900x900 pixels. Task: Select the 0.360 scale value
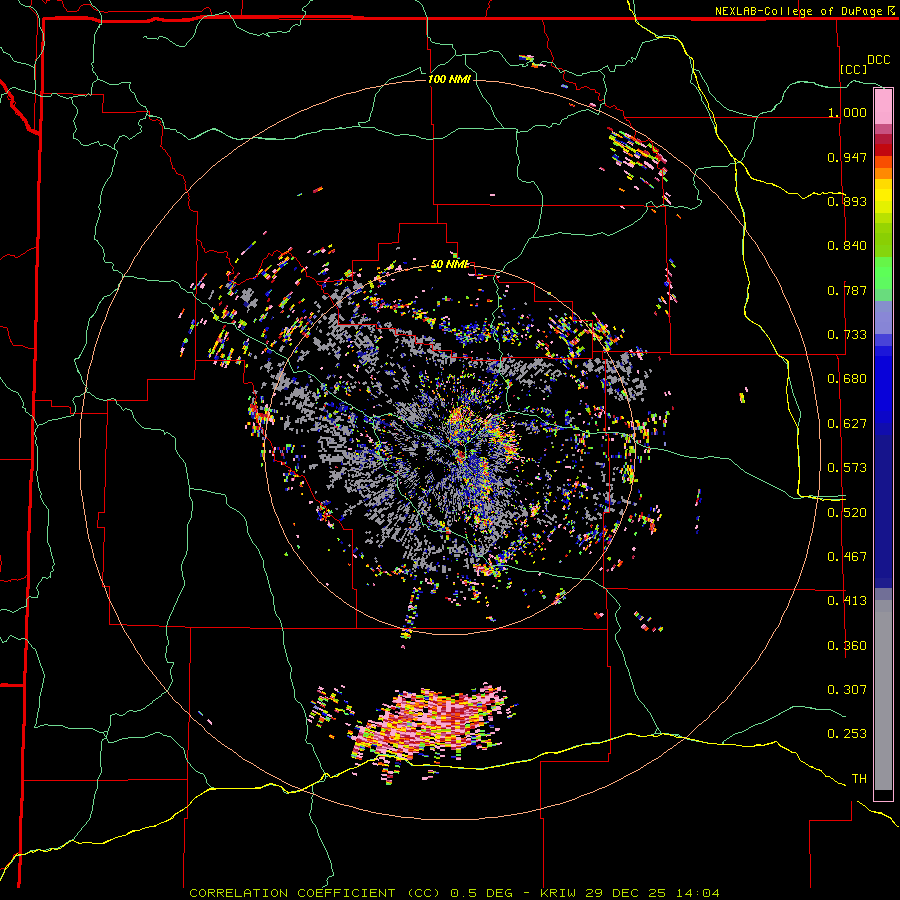click(x=847, y=646)
